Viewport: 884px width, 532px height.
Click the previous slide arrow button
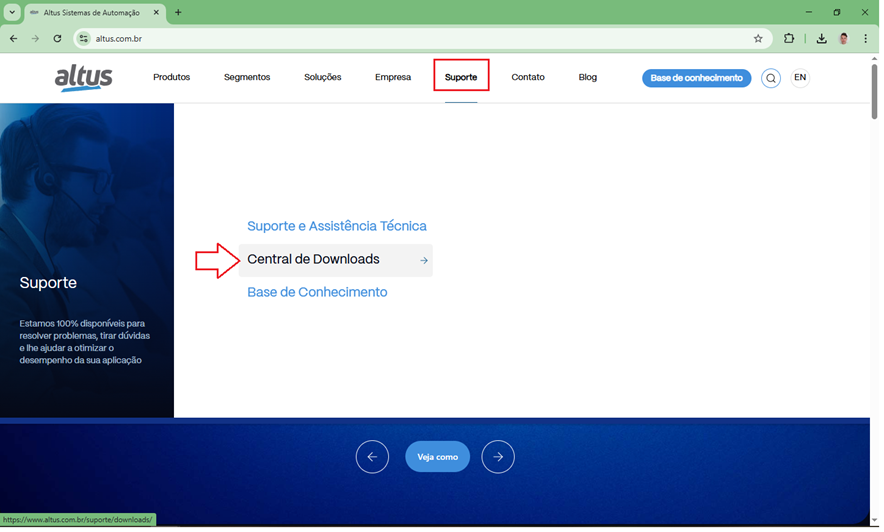click(372, 457)
